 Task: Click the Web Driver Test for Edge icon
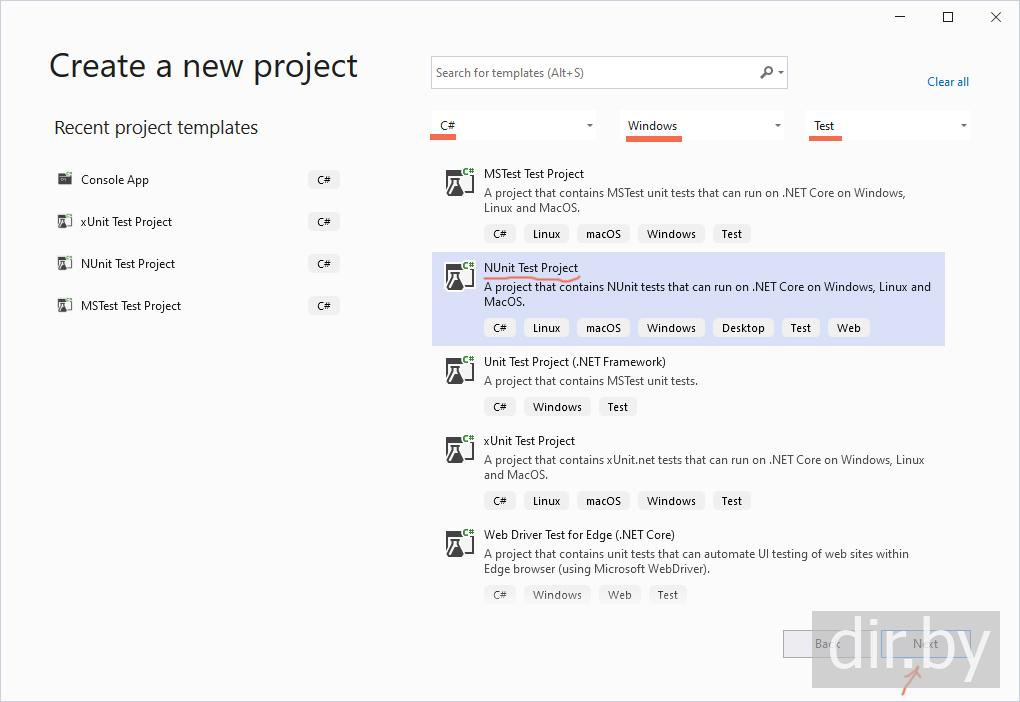coord(460,543)
